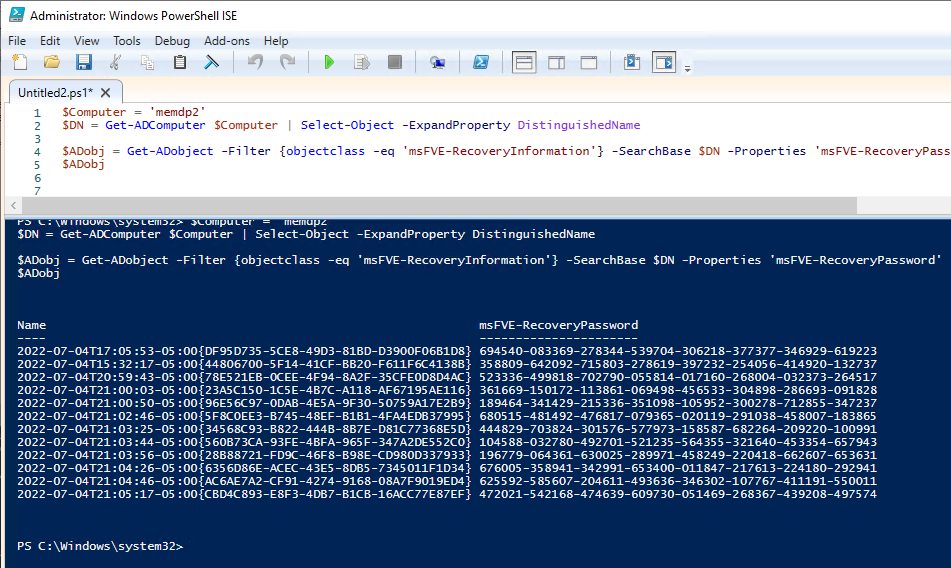Click recovery password starting 196779-064361
The image size is (951, 568).
[678, 455]
